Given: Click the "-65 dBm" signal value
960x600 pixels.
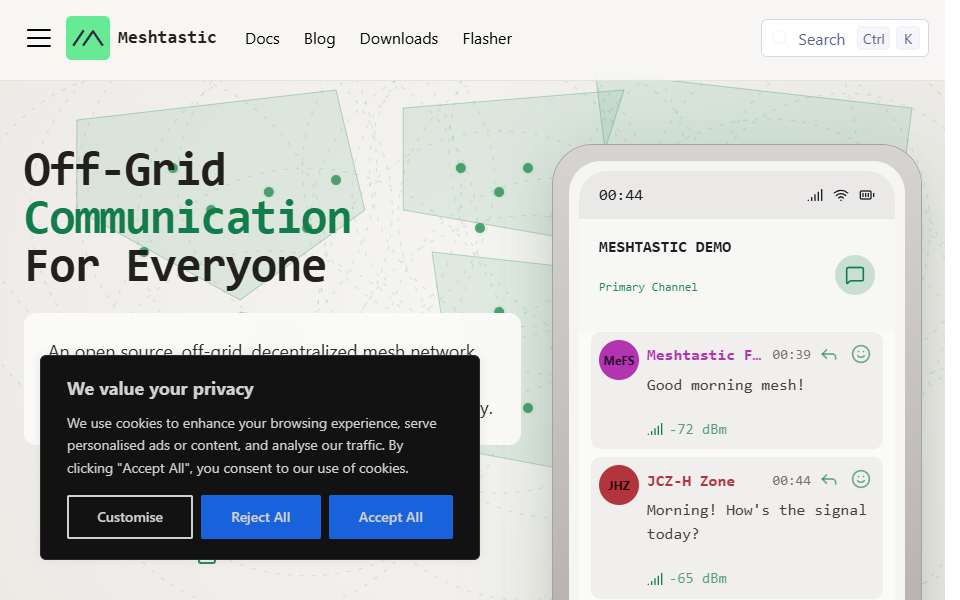Looking at the screenshot, I should 698,579.
